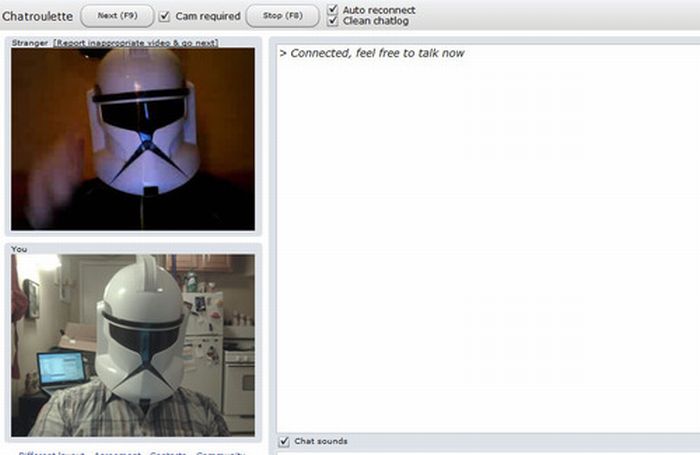Toggle the Chat sounds checkbox
This screenshot has height=455, width=700.
point(284,441)
